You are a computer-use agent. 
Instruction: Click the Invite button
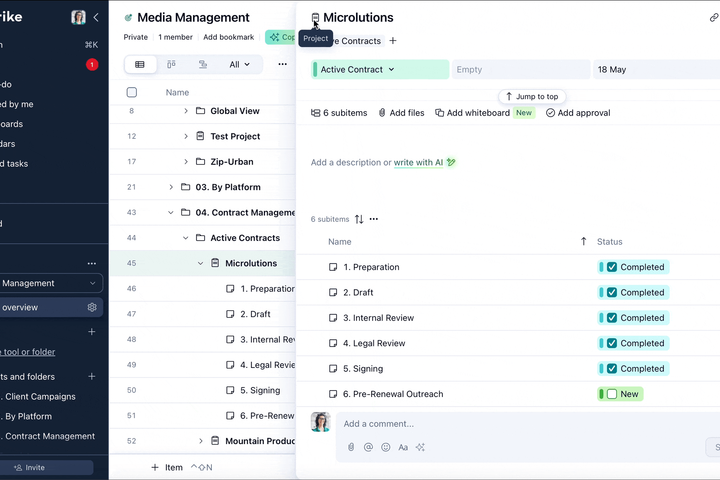pyautogui.click(x=46, y=468)
